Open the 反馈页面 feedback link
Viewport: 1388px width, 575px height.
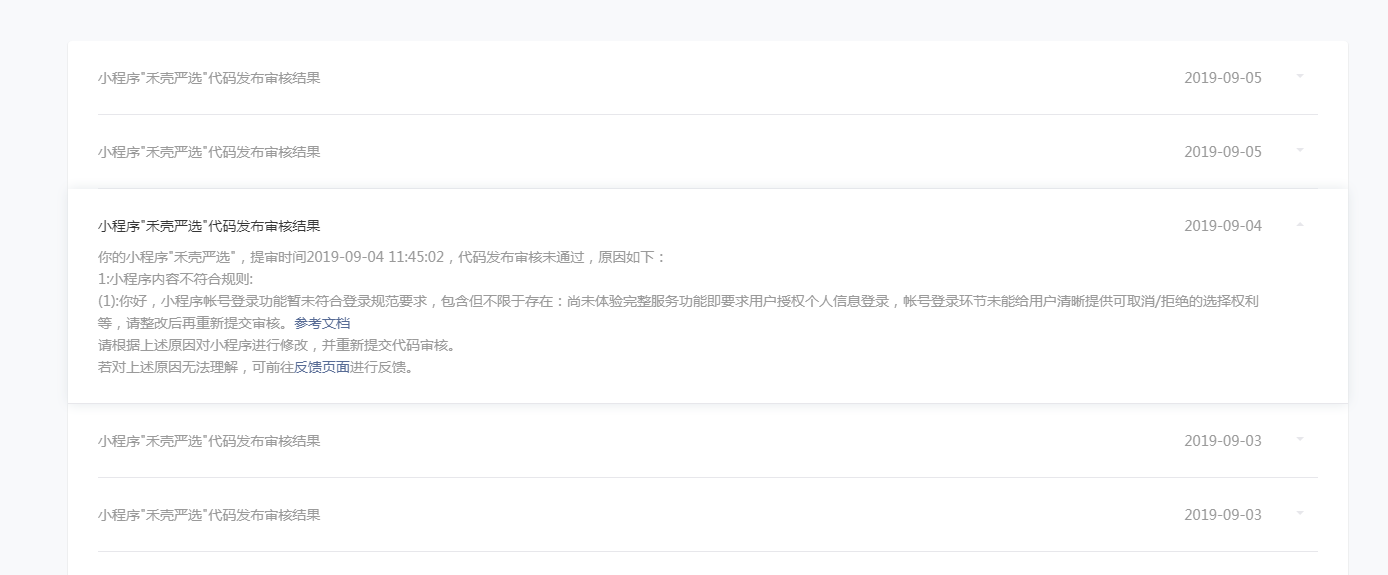(322, 367)
